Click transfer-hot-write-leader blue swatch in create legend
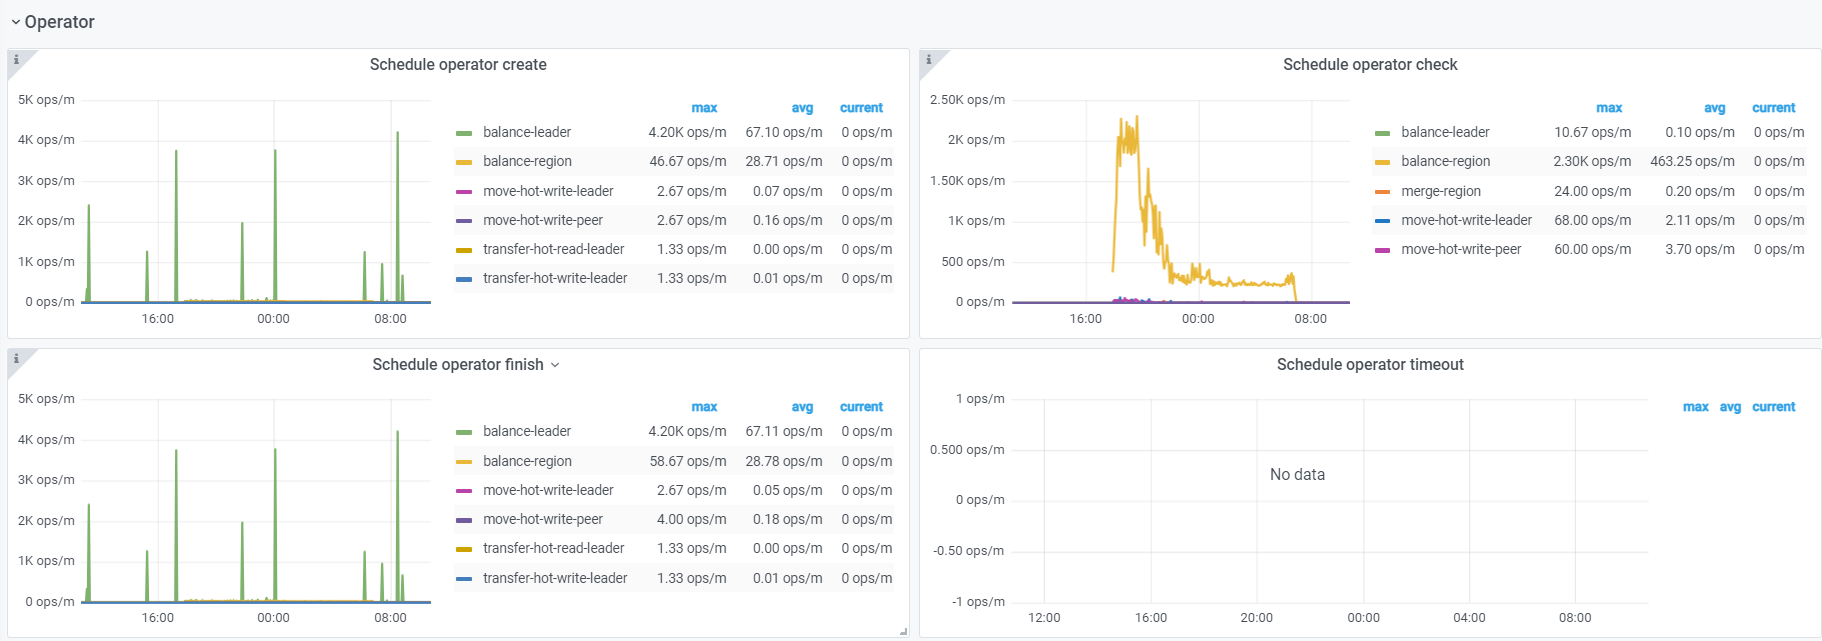The width and height of the screenshot is (1822, 641). point(464,279)
